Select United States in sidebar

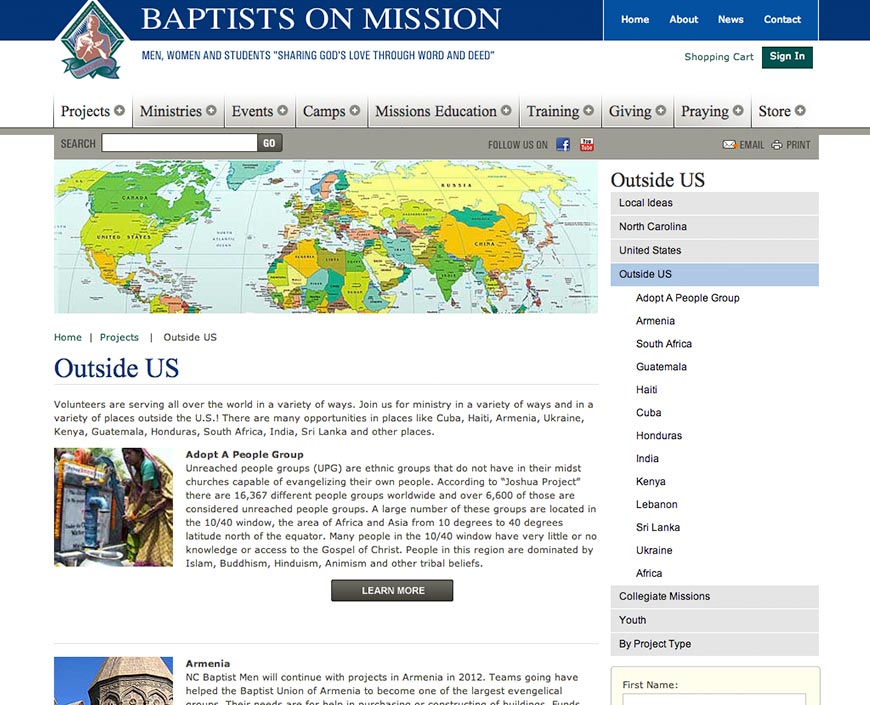tap(715, 251)
